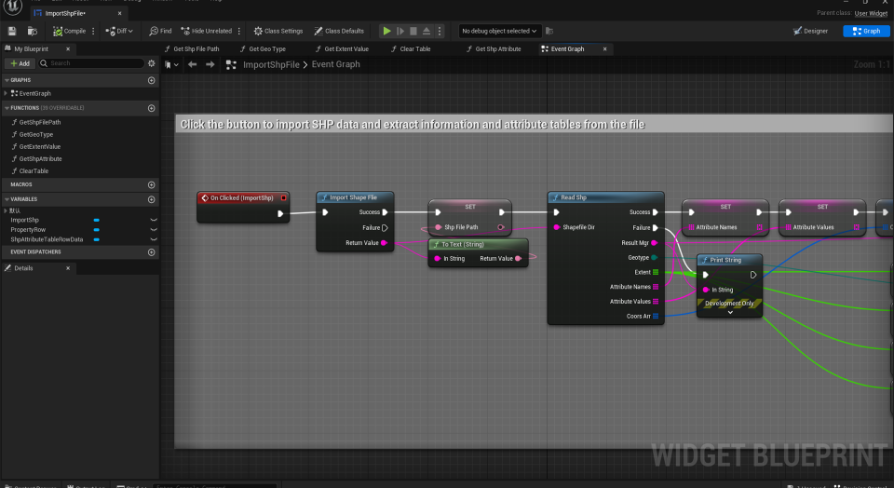This screenshot has height=488, width=894.
Task: Toggle PropertyRow variable visibility eye
Action: (153, 230)
